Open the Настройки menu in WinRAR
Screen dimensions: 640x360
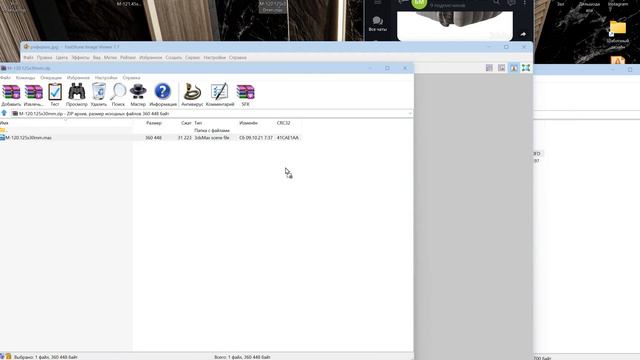point(106,78)
